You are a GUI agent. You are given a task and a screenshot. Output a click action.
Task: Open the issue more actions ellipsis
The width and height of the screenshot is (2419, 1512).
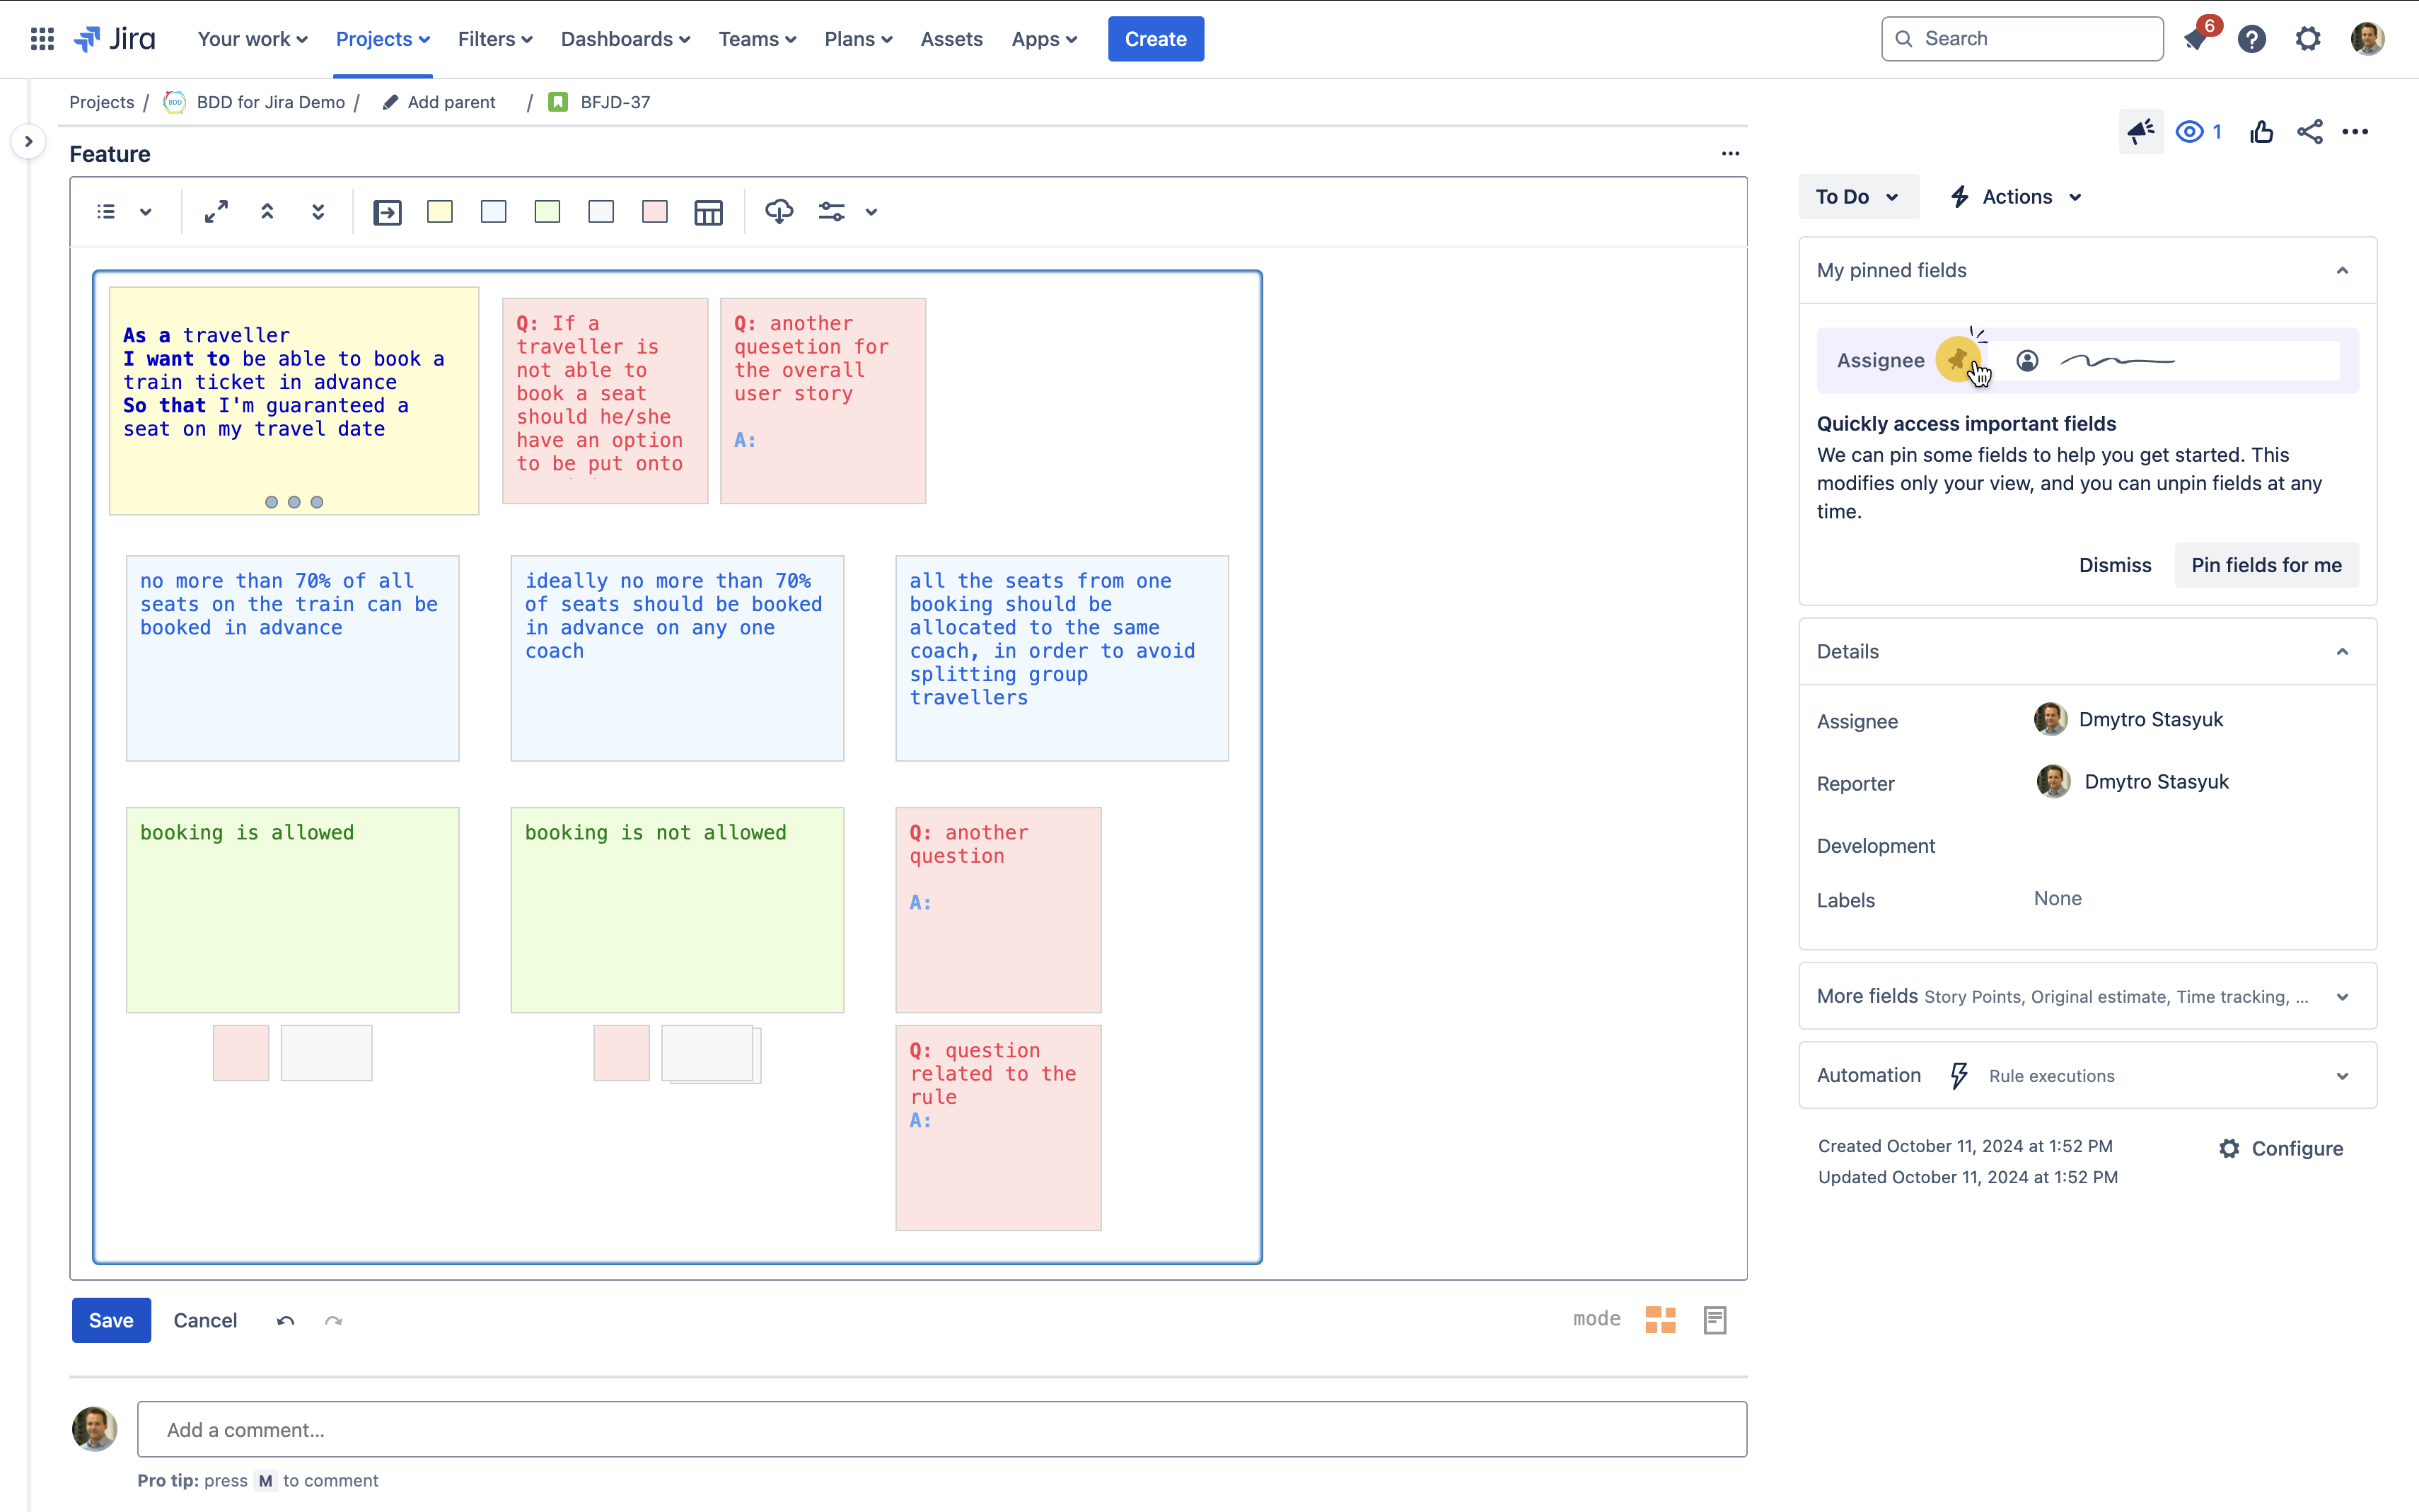(x=2355, y=132)
